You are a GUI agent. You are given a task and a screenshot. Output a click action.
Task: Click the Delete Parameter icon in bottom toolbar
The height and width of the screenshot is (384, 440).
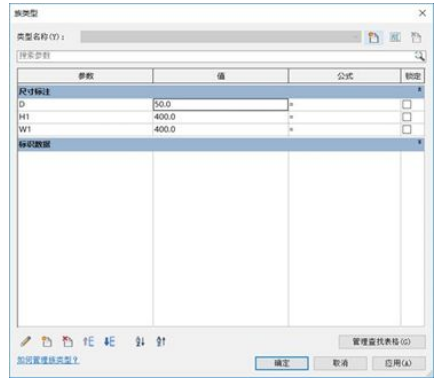point(67,341)
